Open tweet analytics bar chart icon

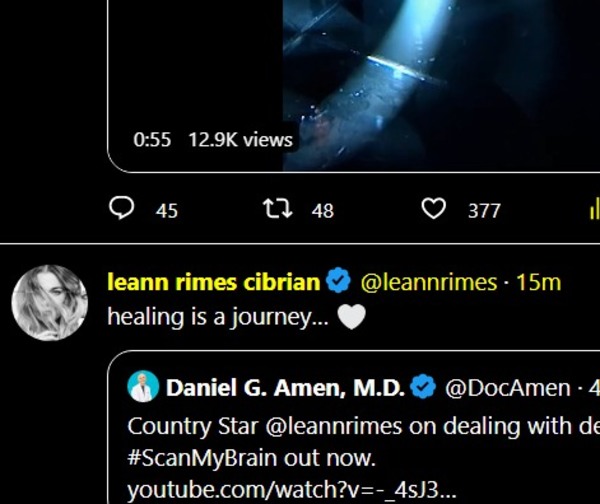point(591,209)
